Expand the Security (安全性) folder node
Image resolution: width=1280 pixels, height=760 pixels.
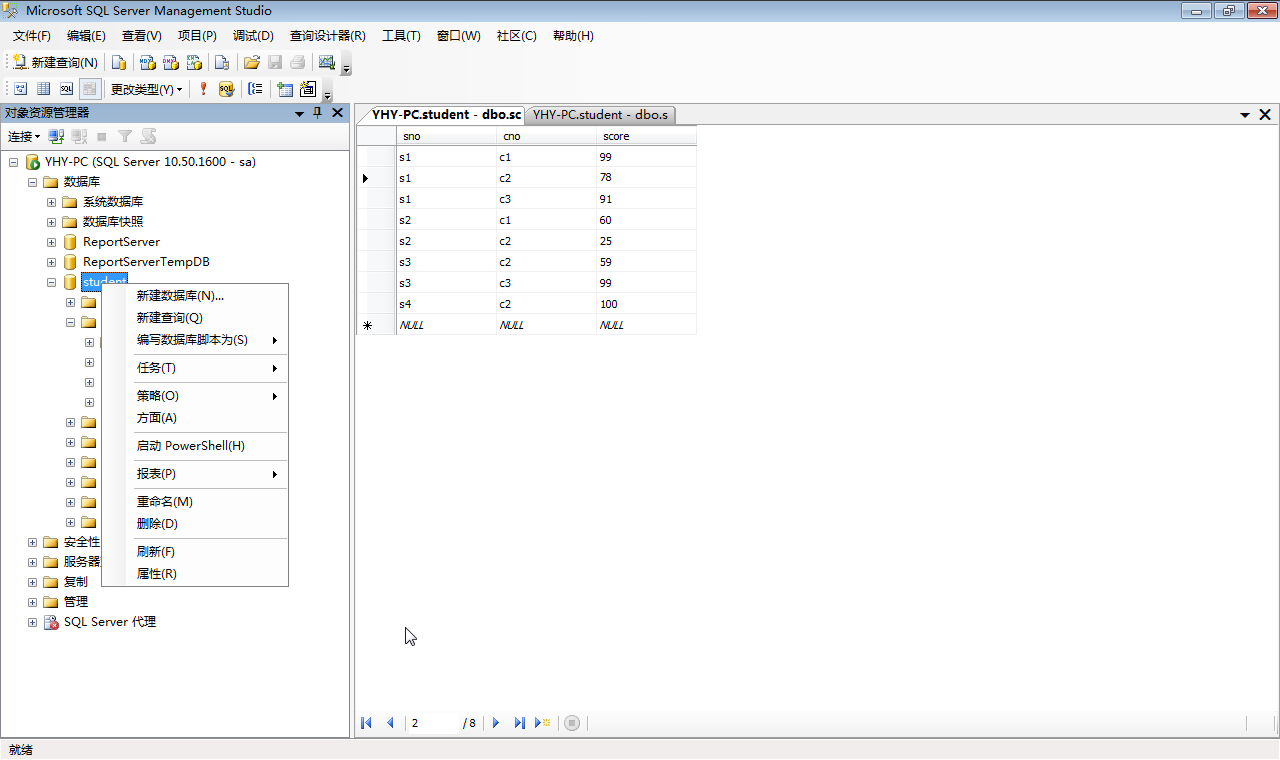coord(32,542)
